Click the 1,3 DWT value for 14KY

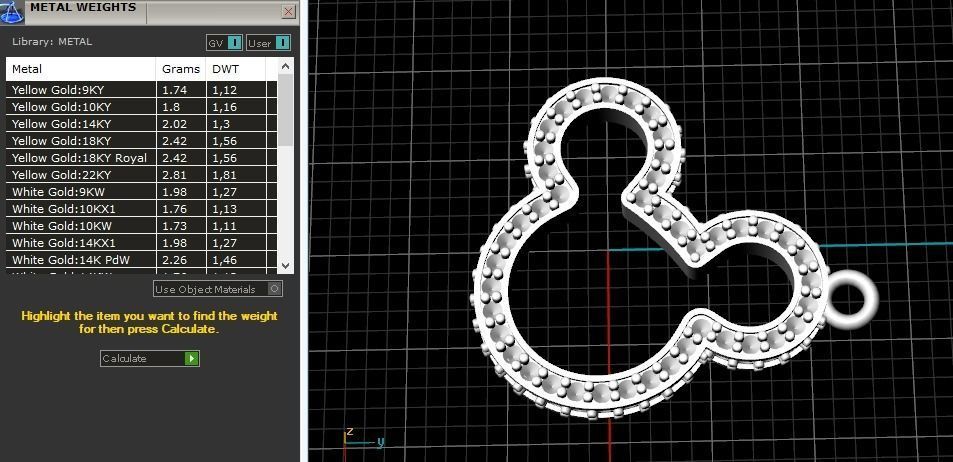pyautogui.click(x=221, y=124)
